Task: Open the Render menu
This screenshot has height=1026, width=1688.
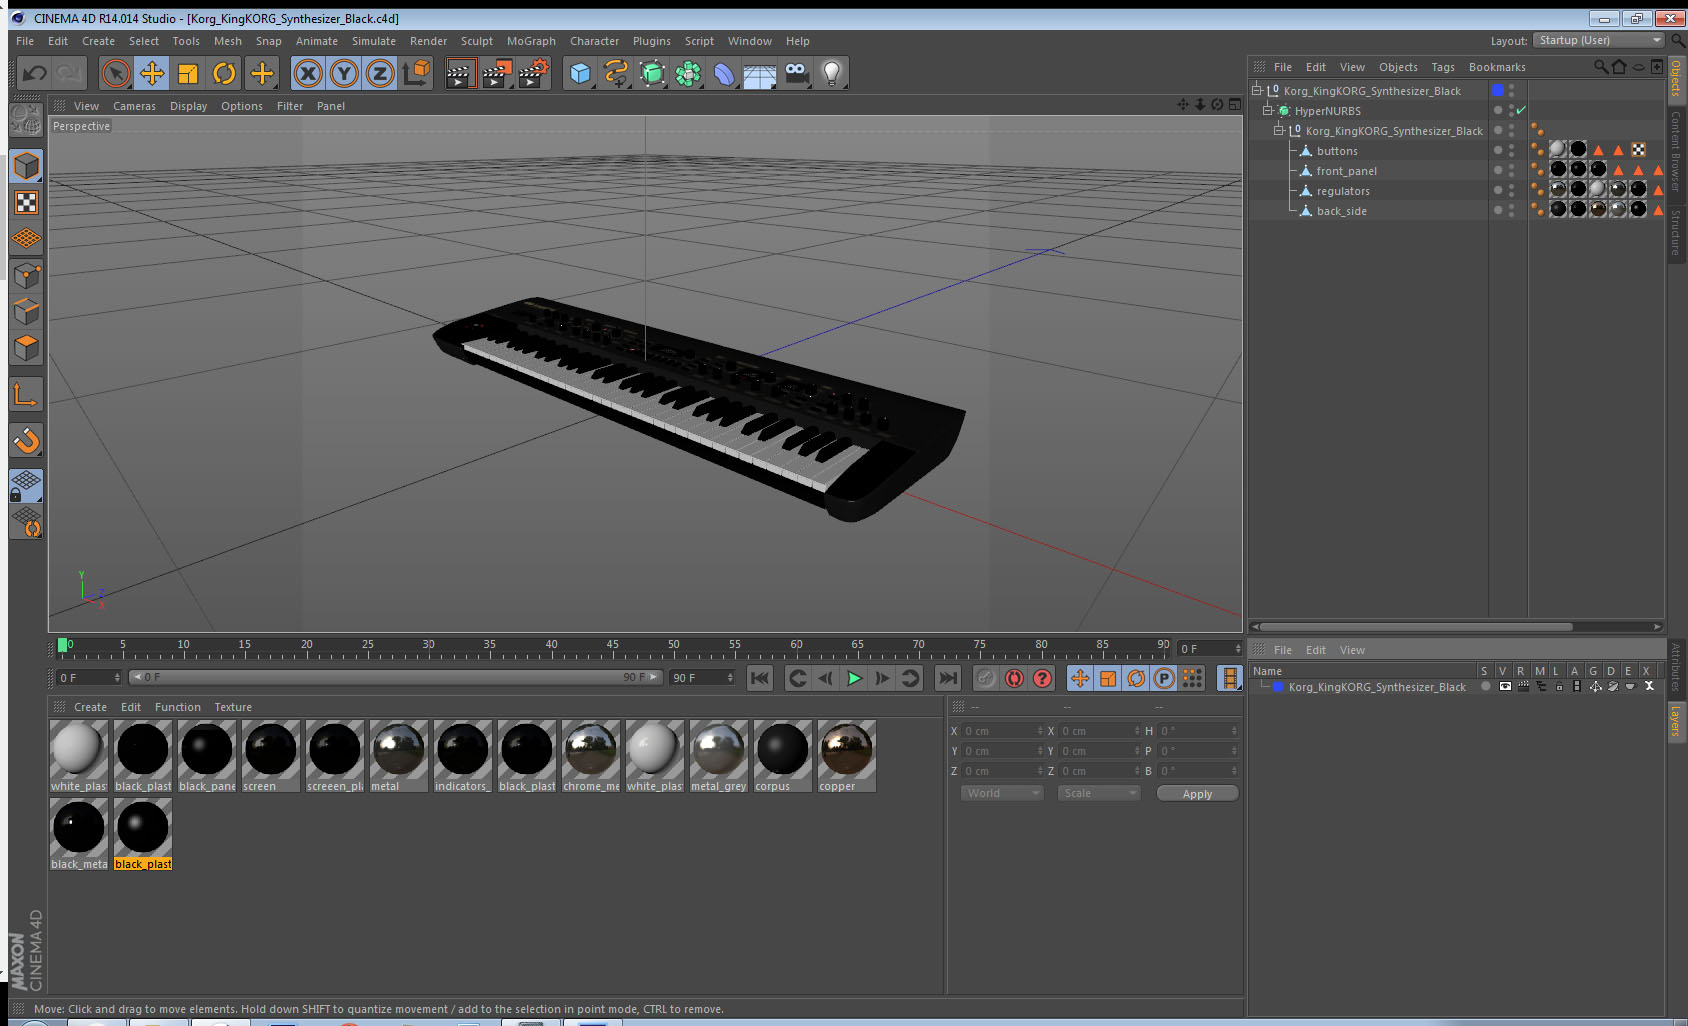Action: 428,41
